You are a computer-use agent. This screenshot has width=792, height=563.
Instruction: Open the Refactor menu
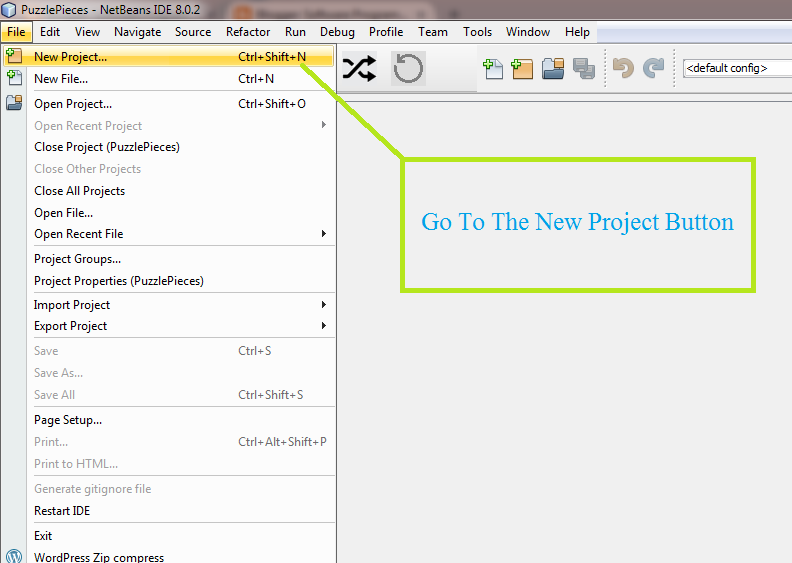tap(248, 32)
